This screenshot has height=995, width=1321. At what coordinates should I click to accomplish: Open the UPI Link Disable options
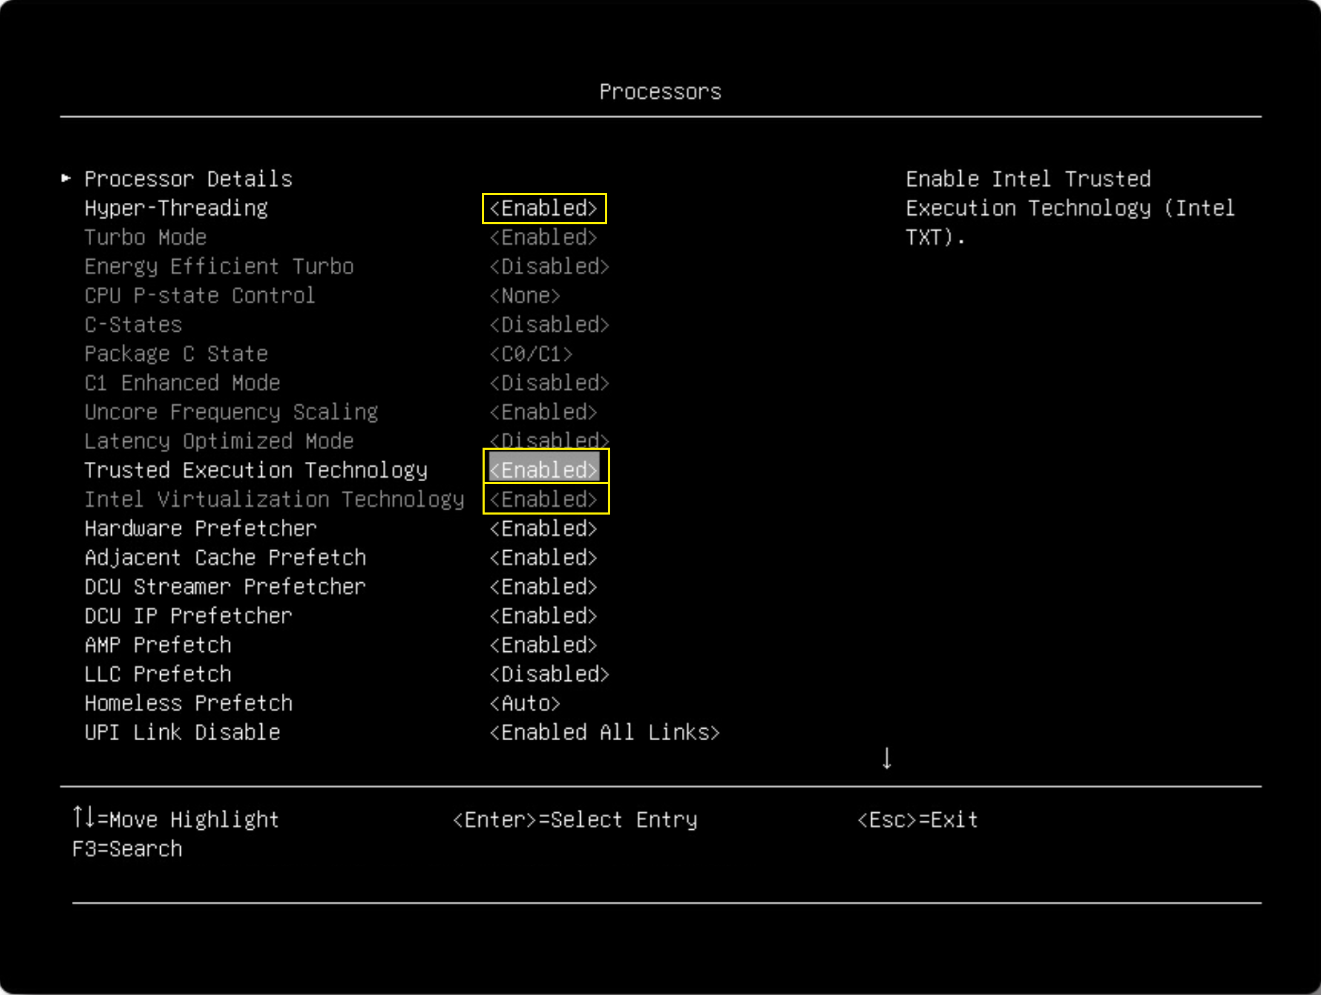[x=605, y=732]
